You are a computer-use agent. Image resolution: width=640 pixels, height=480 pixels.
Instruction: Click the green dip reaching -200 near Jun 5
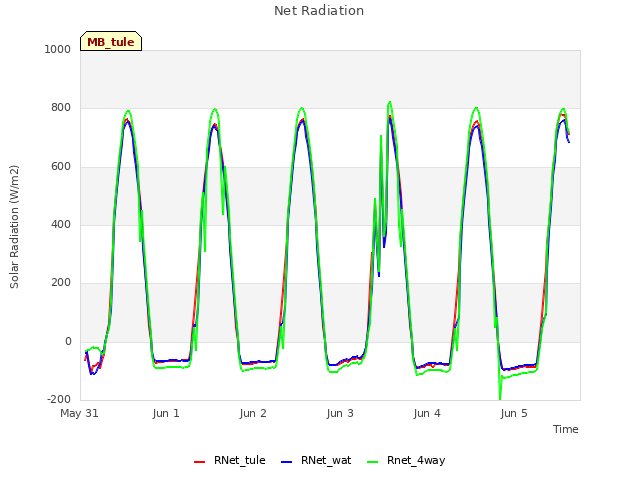pos(500,397)
